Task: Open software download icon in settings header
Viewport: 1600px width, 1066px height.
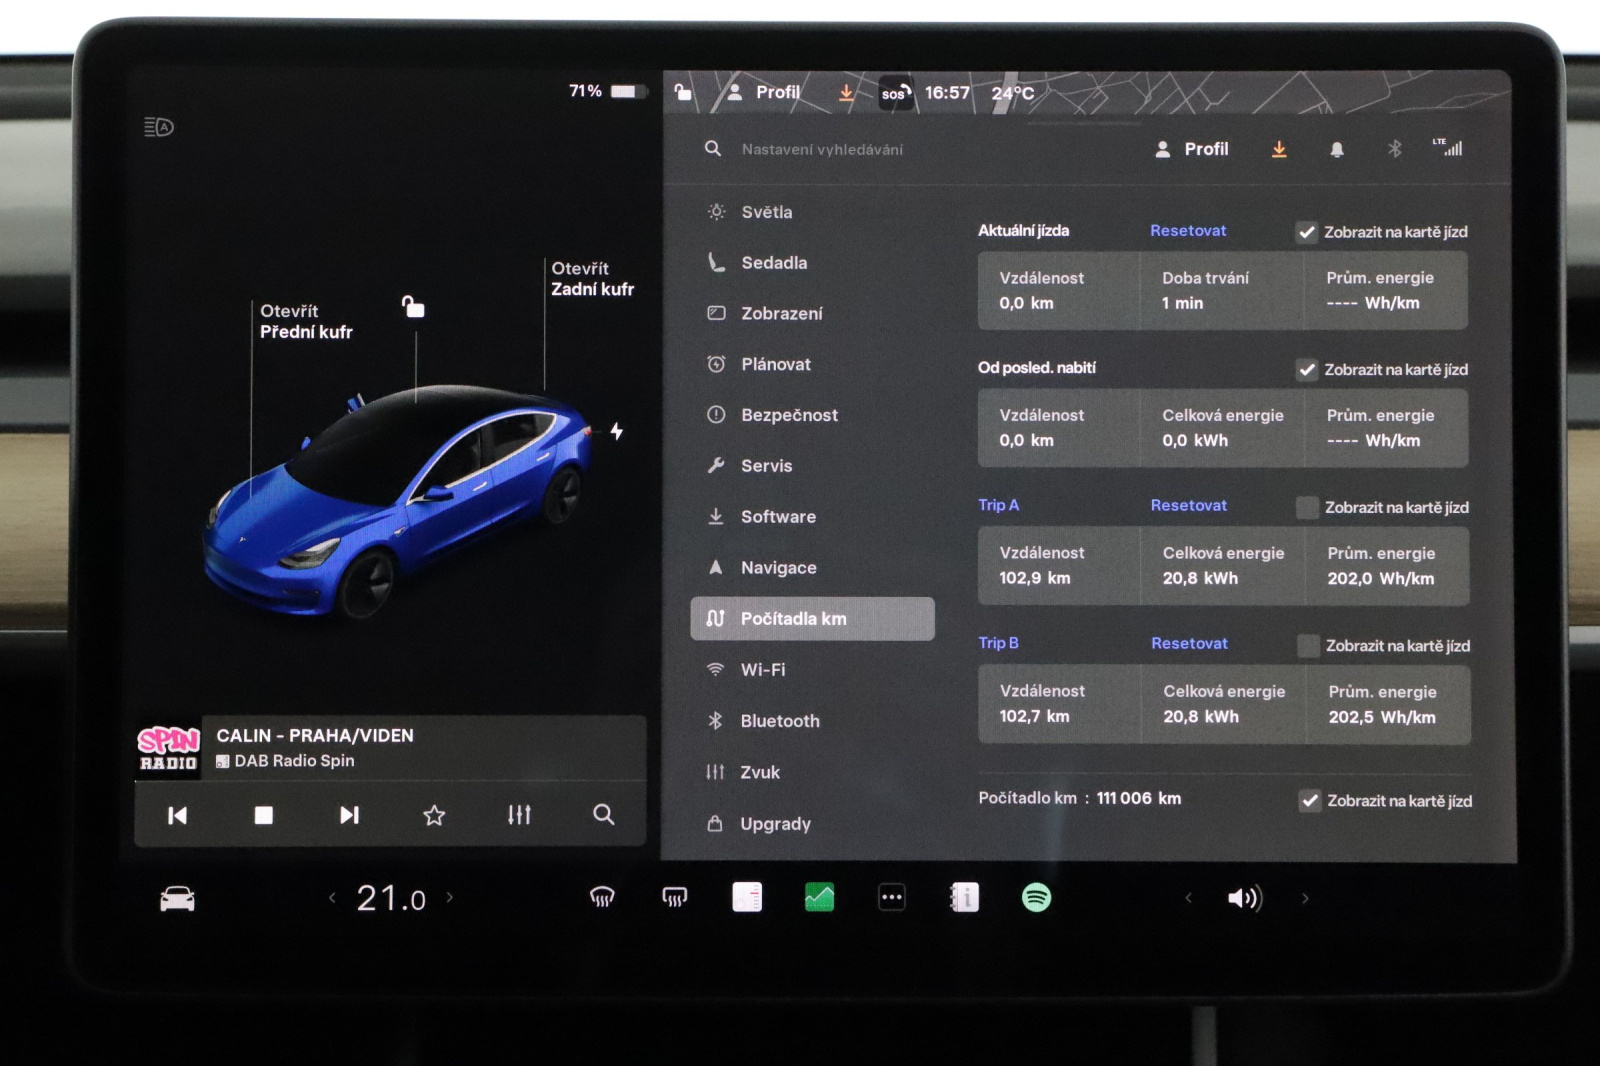Action: (1279, 149)
